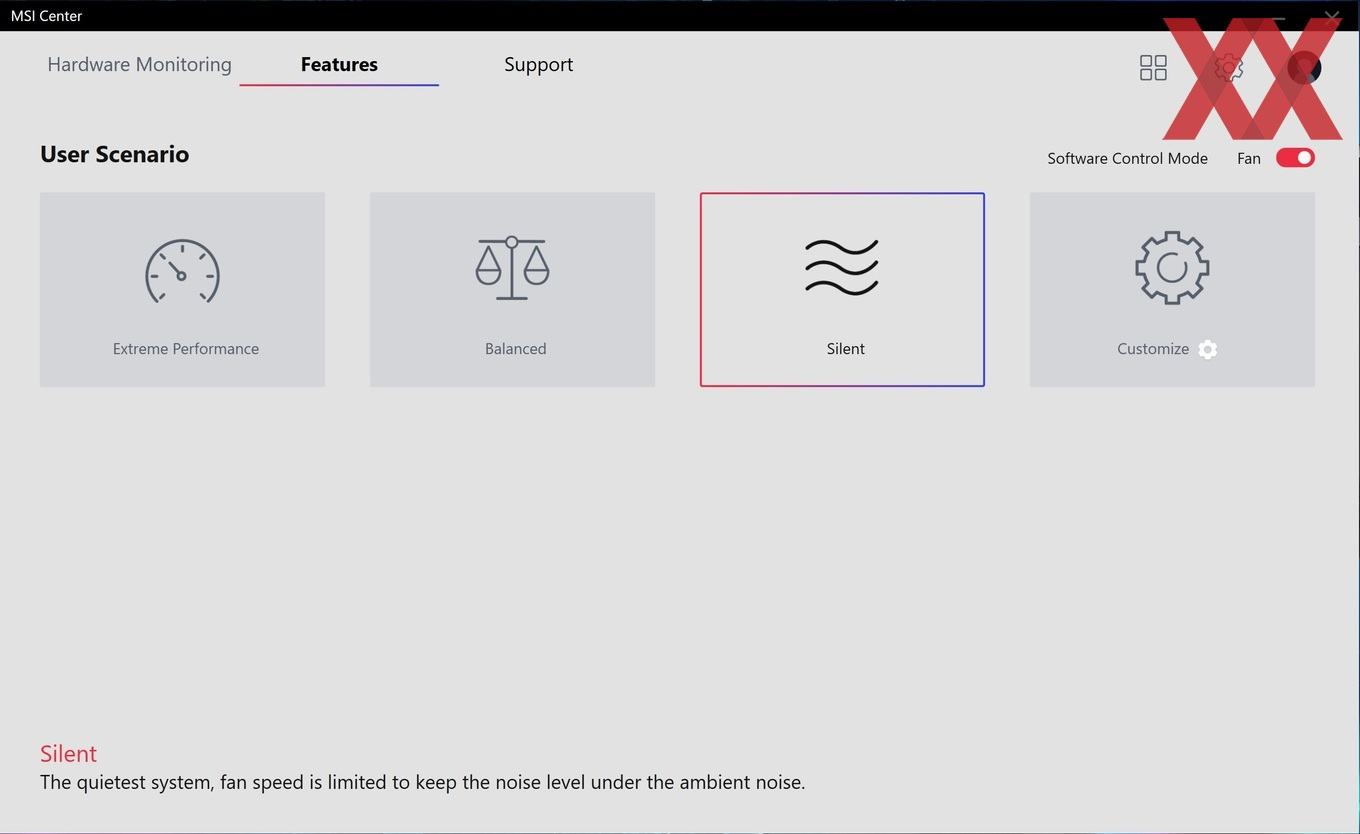
Task: Open the user profile avatar icon
Action: [1304, 67]
